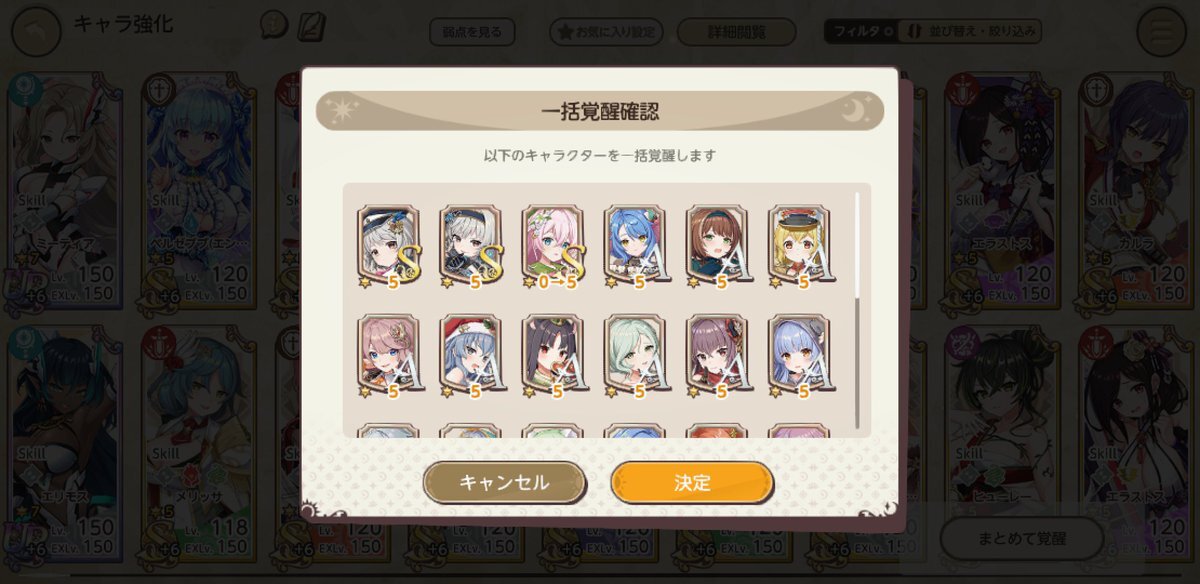Click the まとめて覚醒 button
The width and height of the screenshot is (1200, 584).
[x=1022, y=538]
